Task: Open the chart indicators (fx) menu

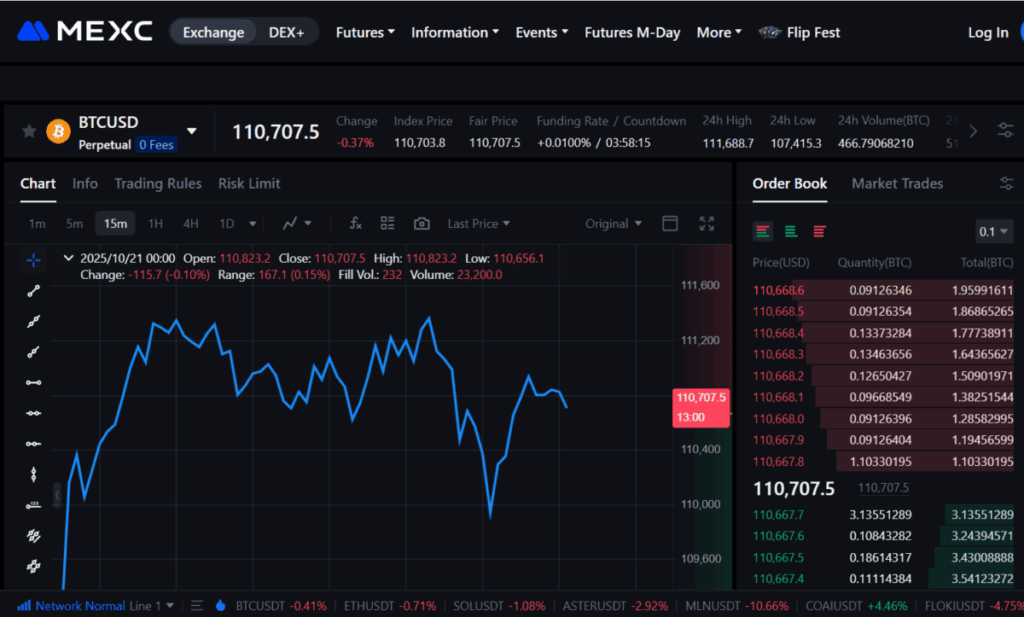Action: (354, 223)
